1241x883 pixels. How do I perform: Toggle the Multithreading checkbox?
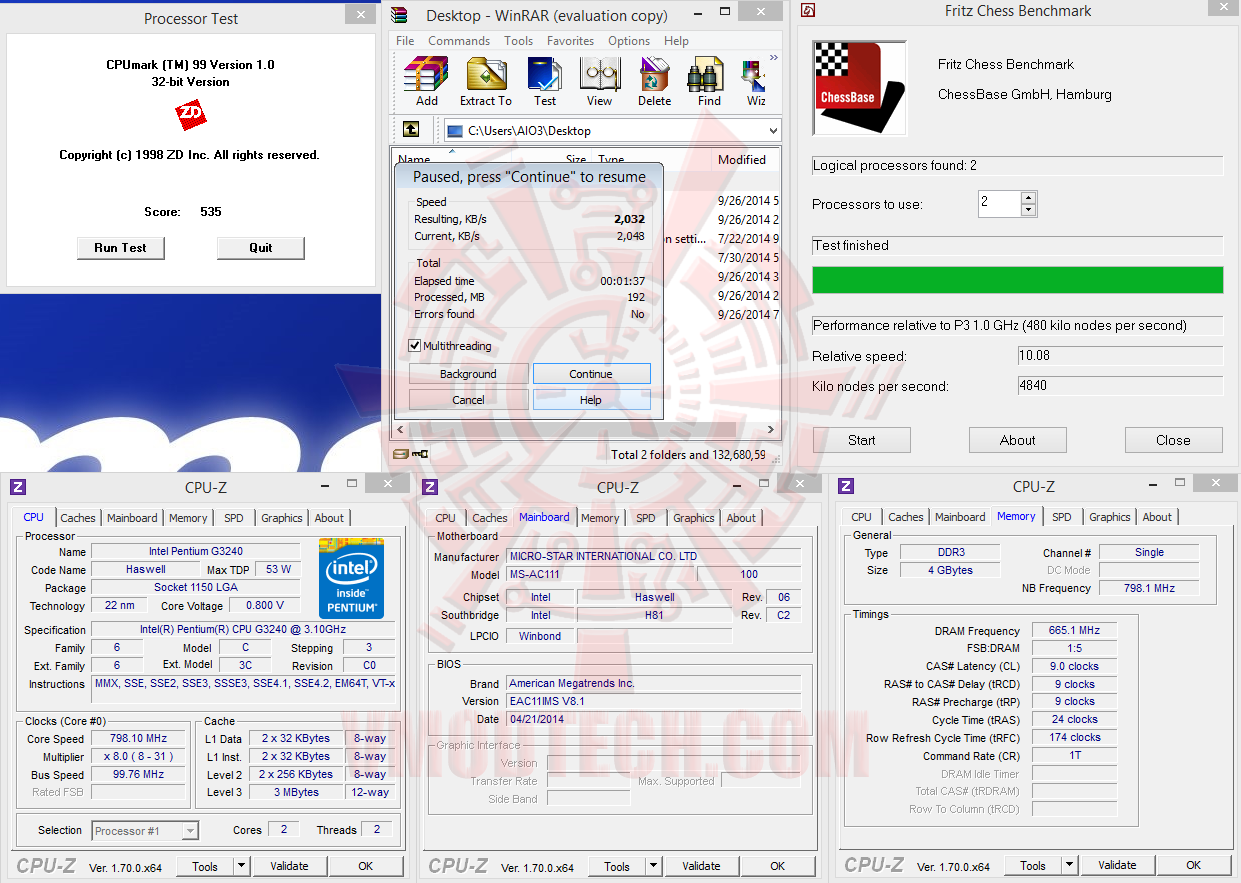click(415, 346)
